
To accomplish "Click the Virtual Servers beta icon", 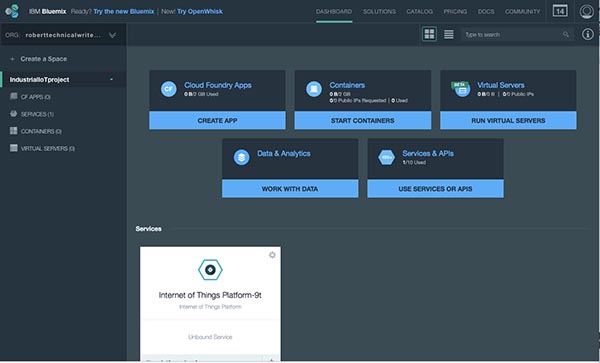I will 461,89.
